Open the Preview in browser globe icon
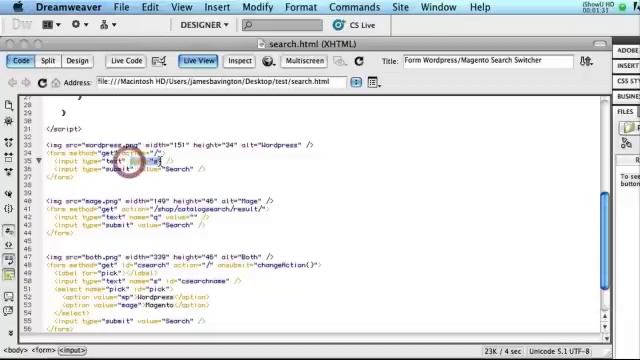This screenshot has height=360, width=640. [268, 61]
